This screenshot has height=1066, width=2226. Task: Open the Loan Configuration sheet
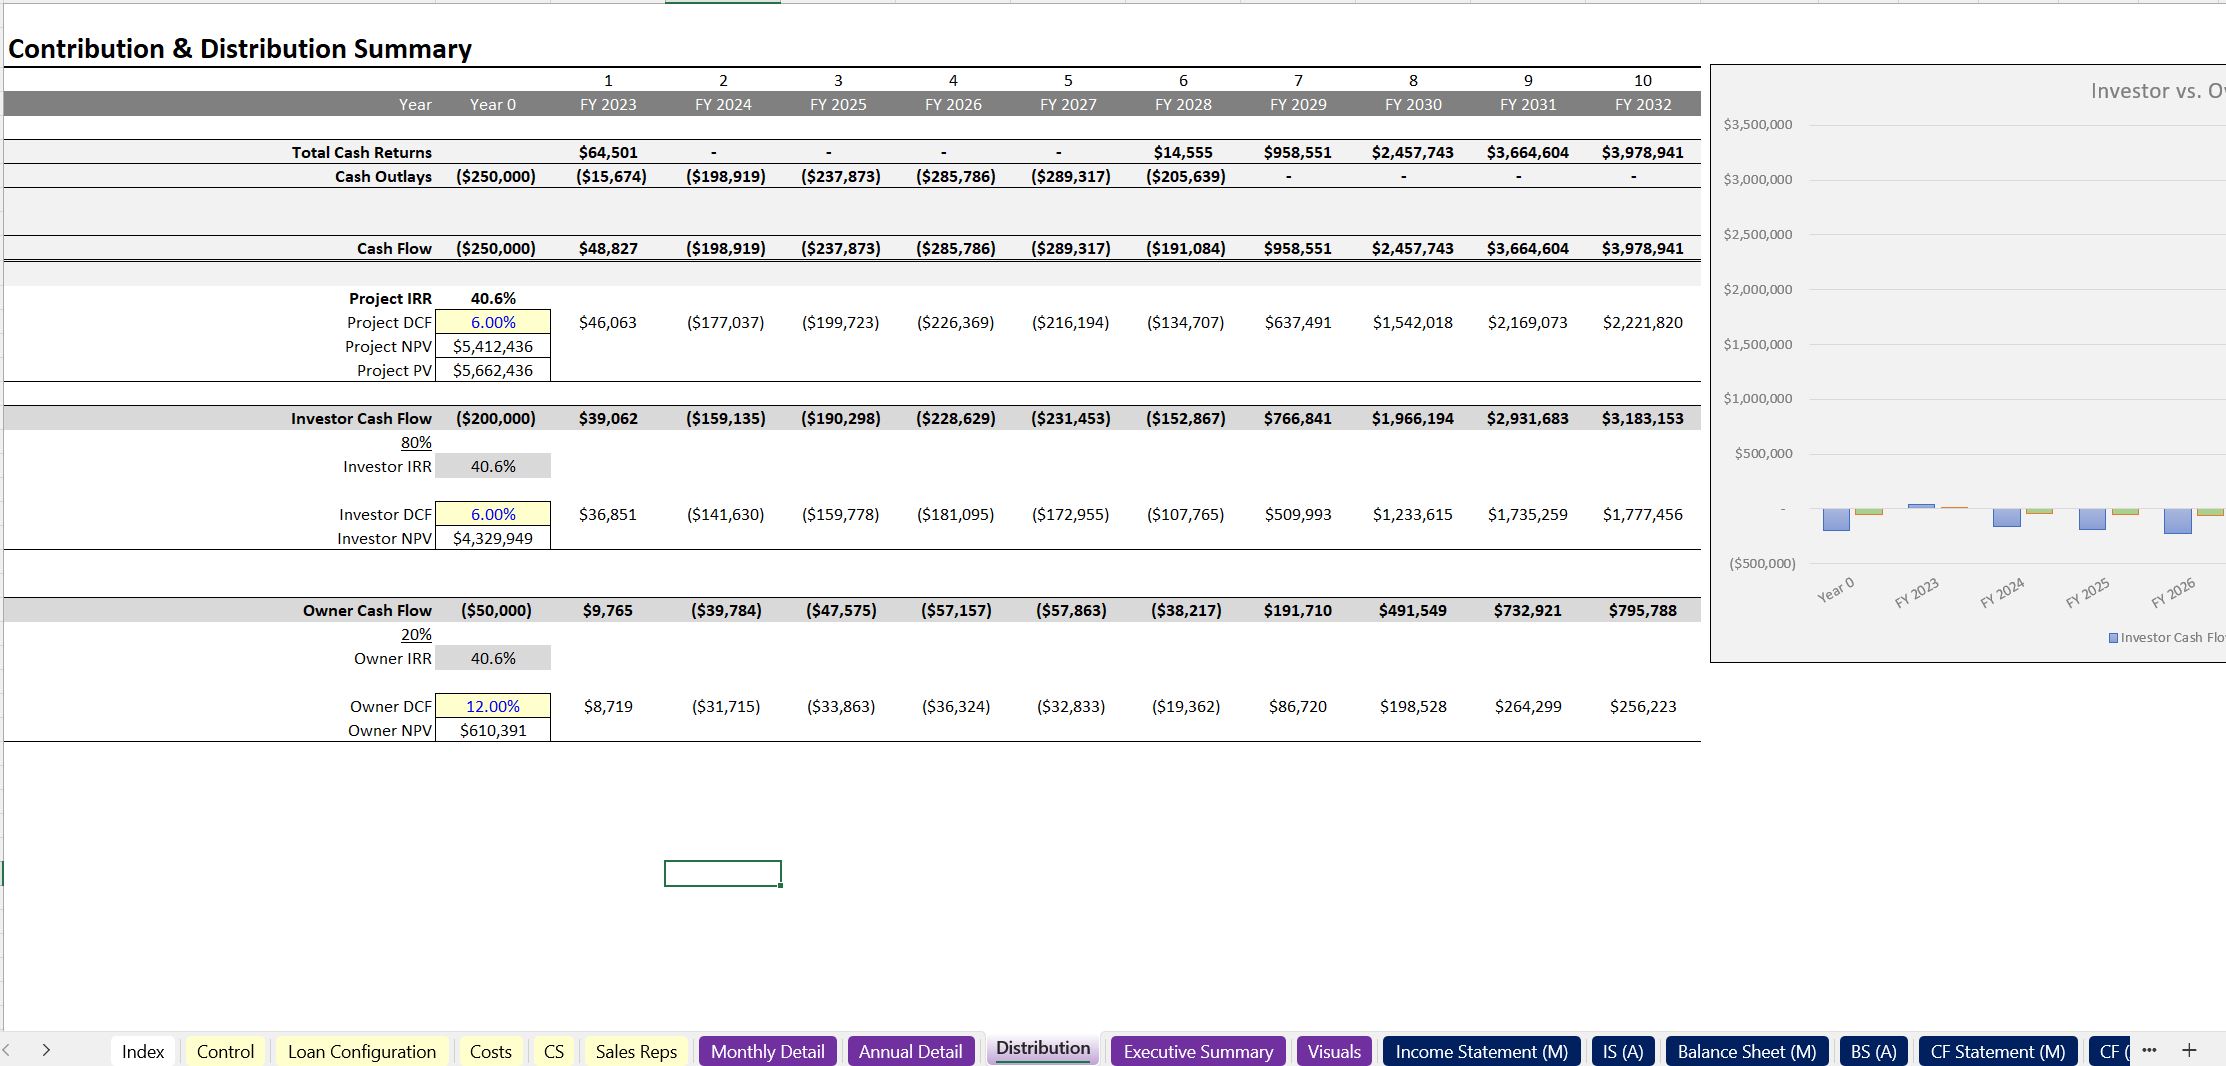361,1051
